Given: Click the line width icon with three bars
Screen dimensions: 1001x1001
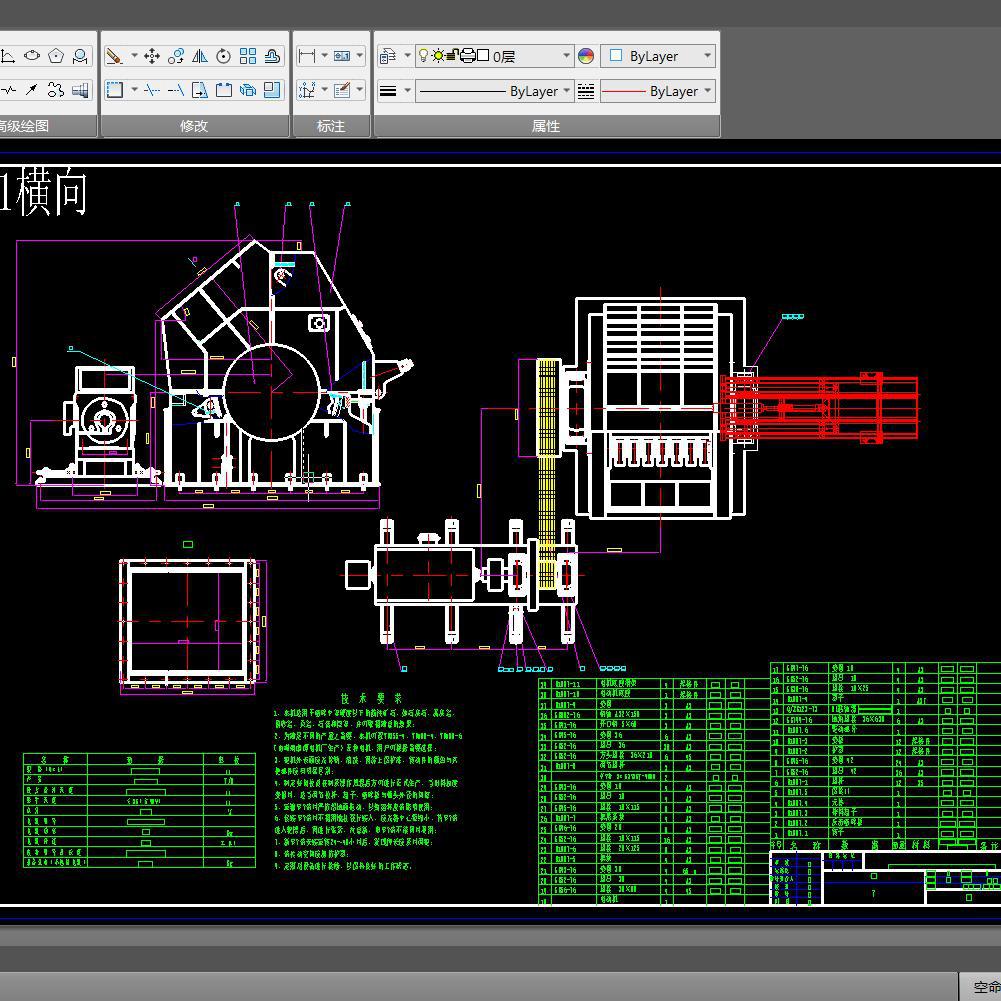Looking at the screenshot, I should click(388, 91).
